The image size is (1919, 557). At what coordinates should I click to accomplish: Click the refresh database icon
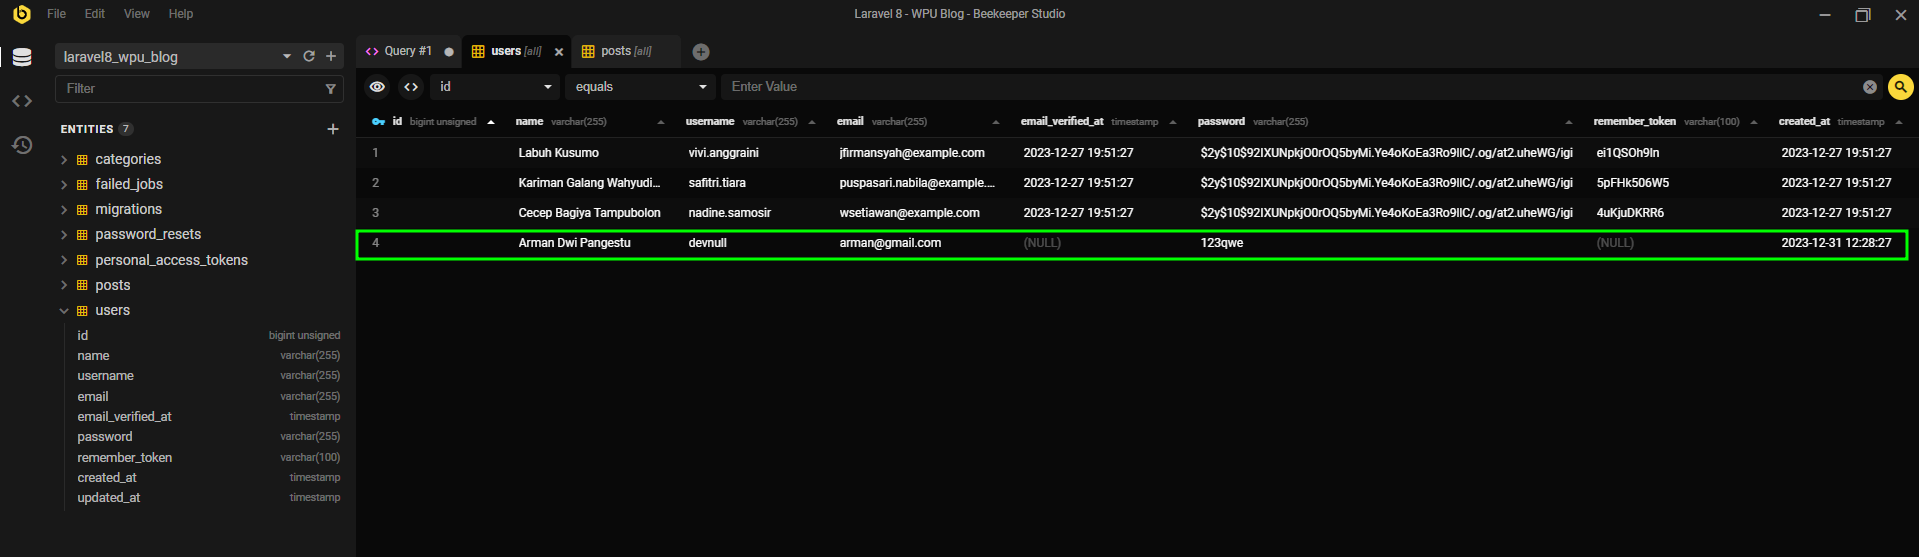pyautogui.click(x=309, y=57)
